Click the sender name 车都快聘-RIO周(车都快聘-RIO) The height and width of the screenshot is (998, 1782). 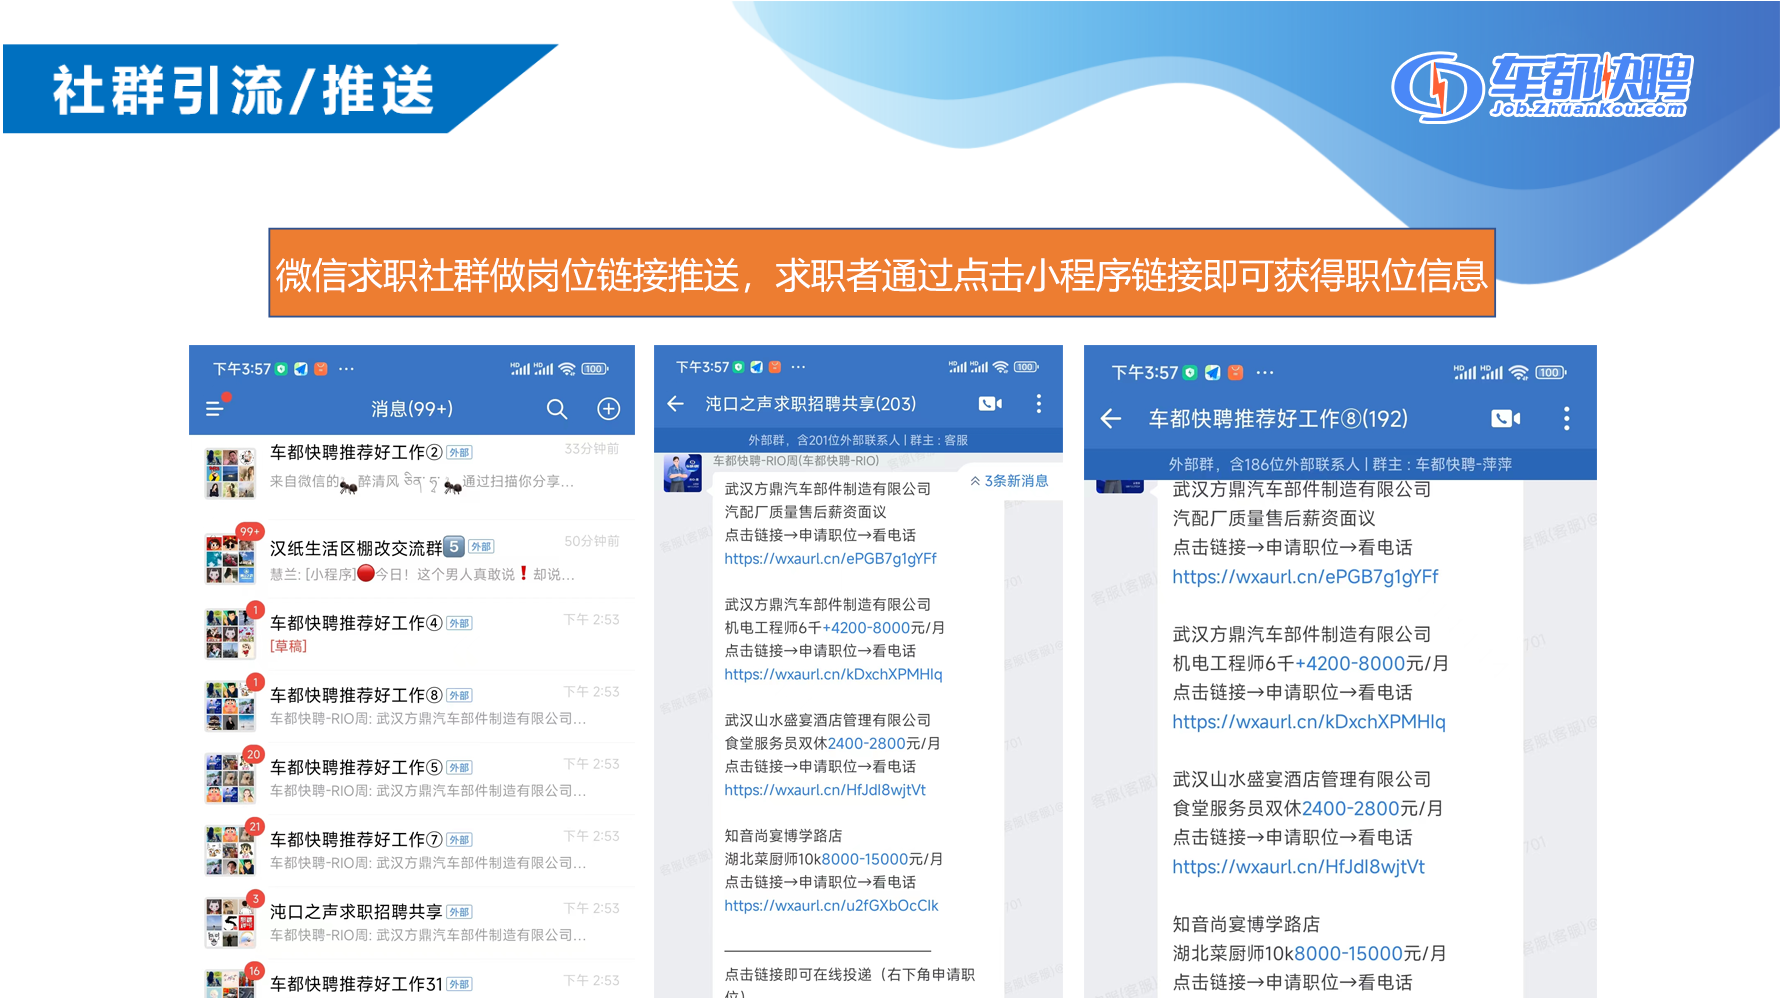pyautogui.click(x=796, y=461)
